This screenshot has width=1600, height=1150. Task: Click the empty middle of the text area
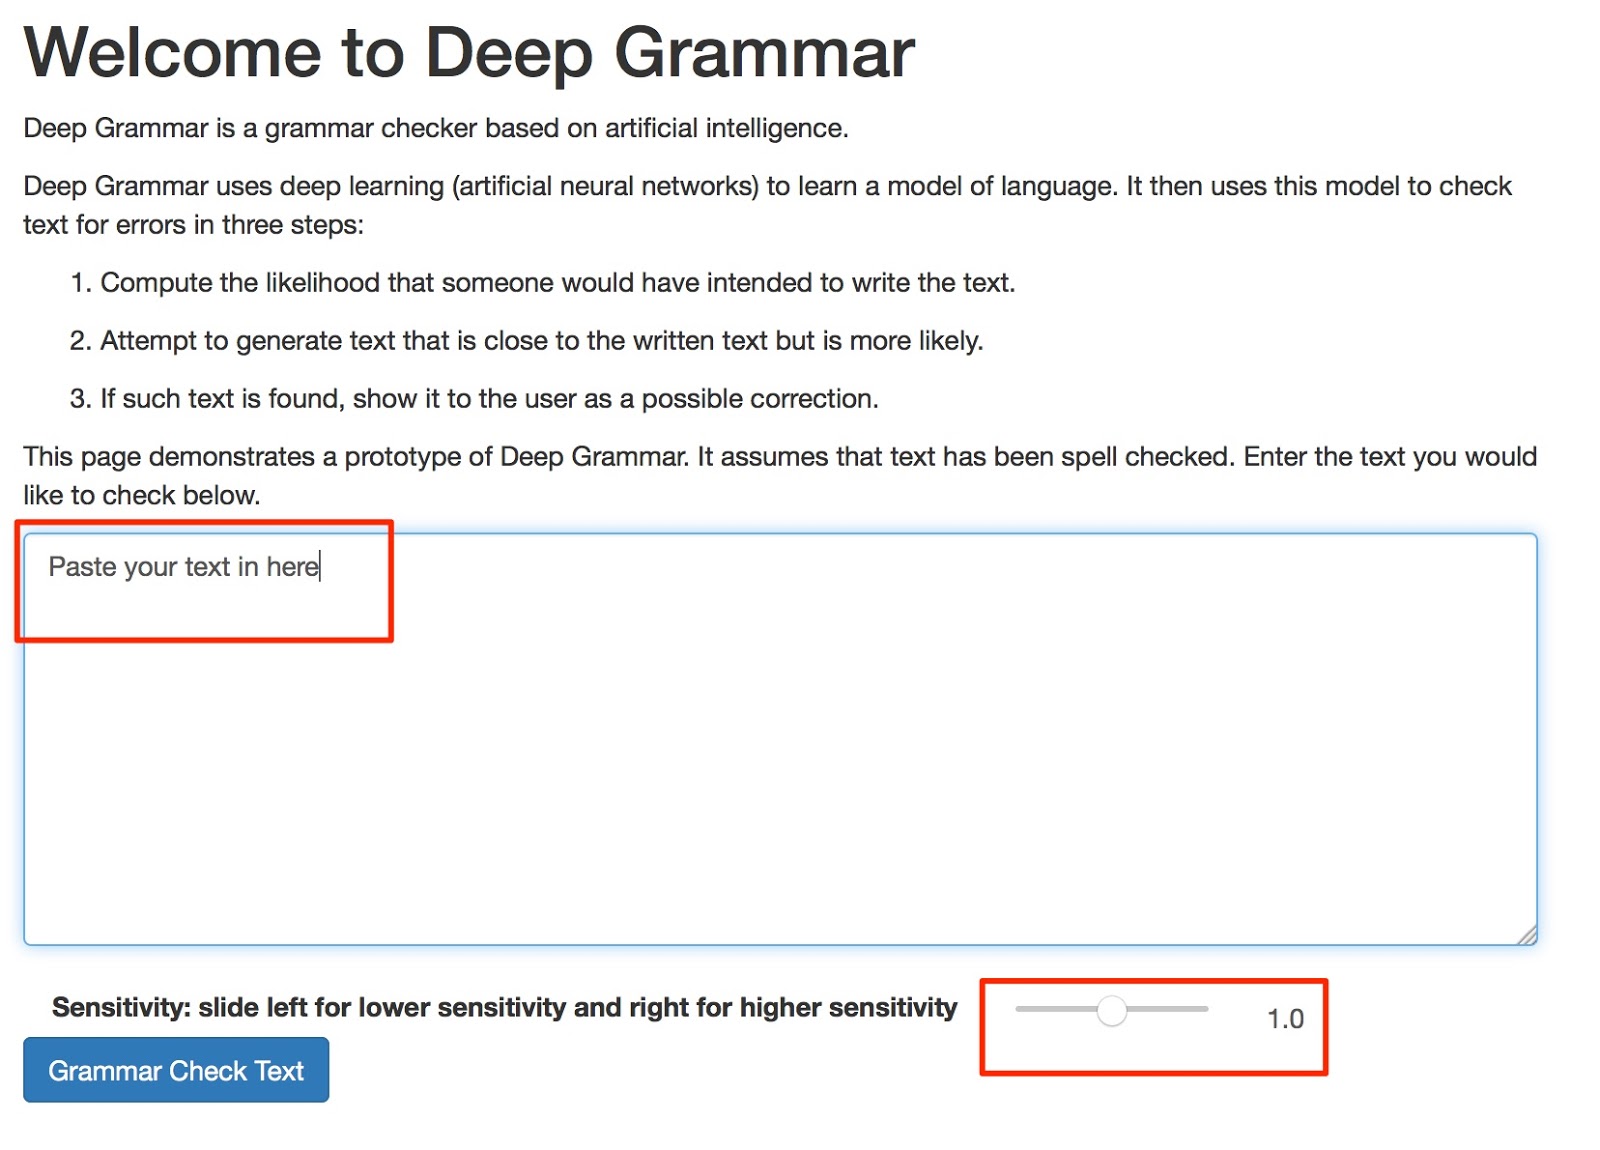780,760
